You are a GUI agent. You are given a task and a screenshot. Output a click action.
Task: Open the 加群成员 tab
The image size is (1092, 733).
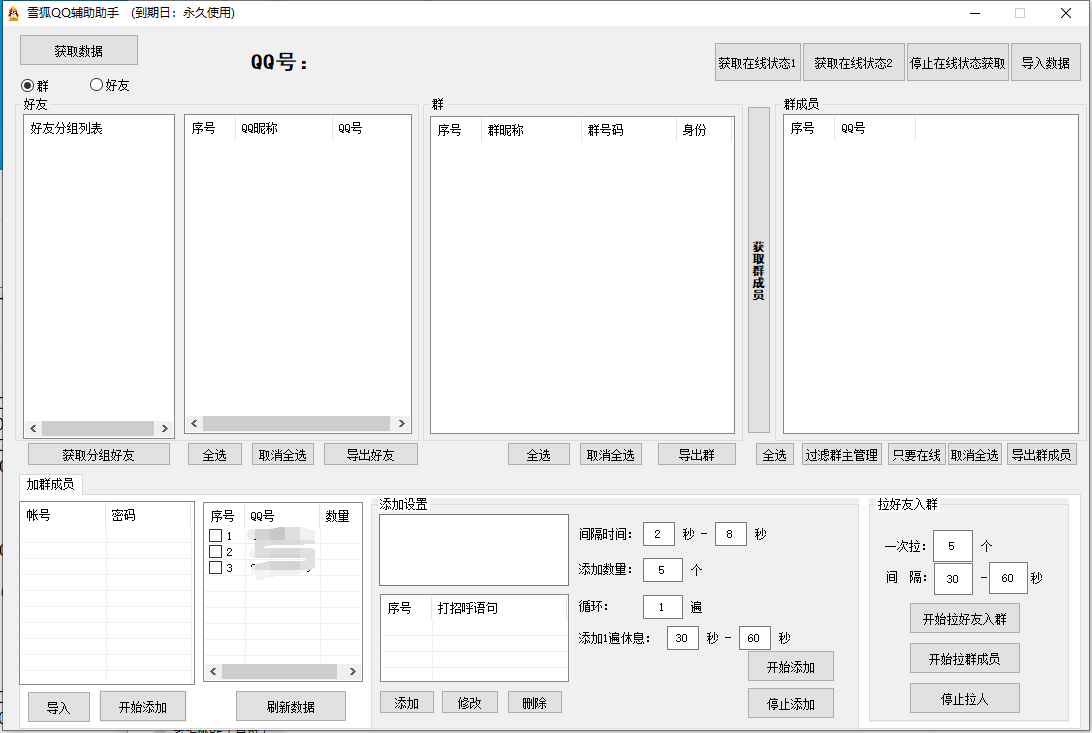50,484
